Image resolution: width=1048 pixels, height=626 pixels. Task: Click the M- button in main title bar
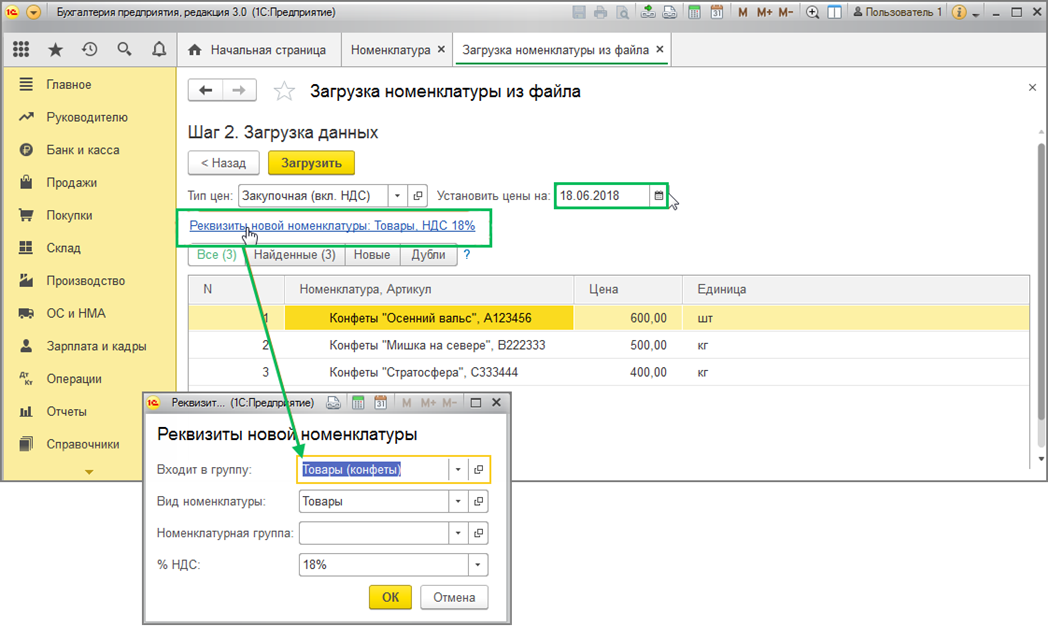785,12
